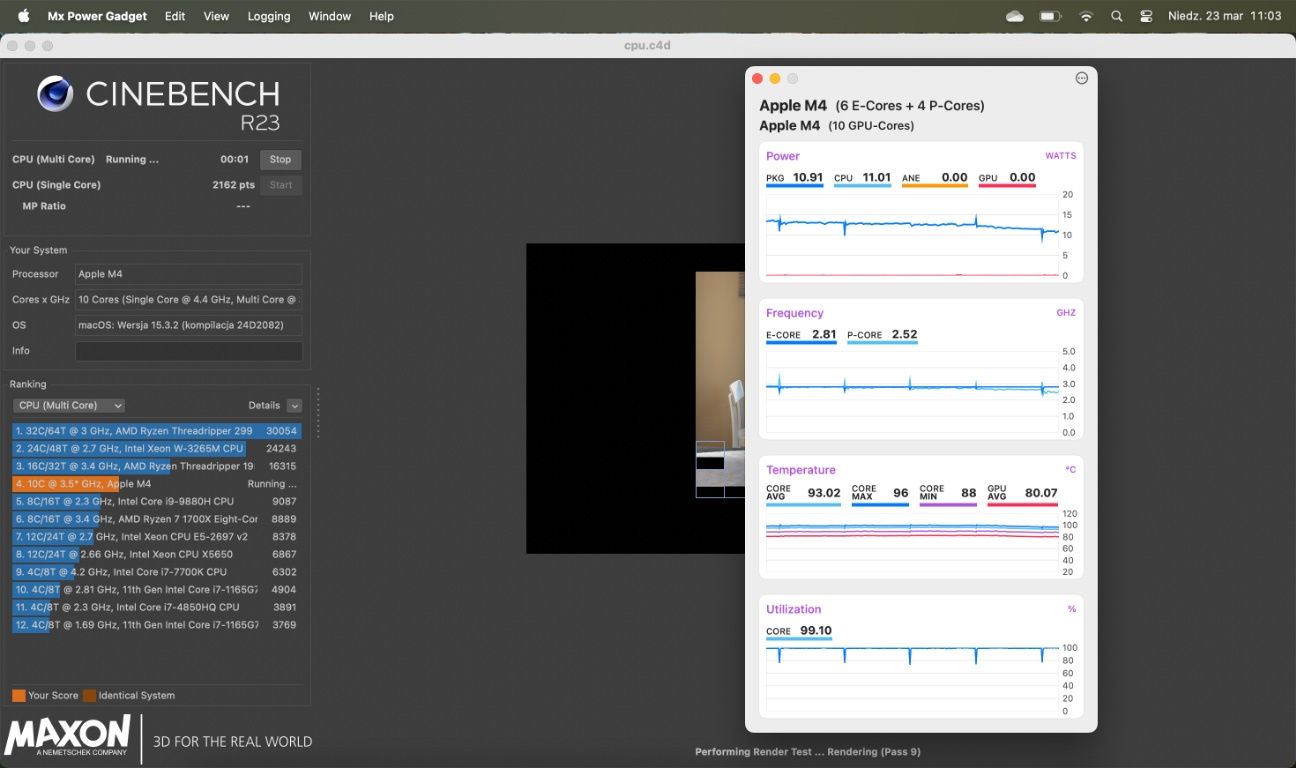1296x768 pixels.
Task: Open the Edit menu
Action: pos(175,16)
